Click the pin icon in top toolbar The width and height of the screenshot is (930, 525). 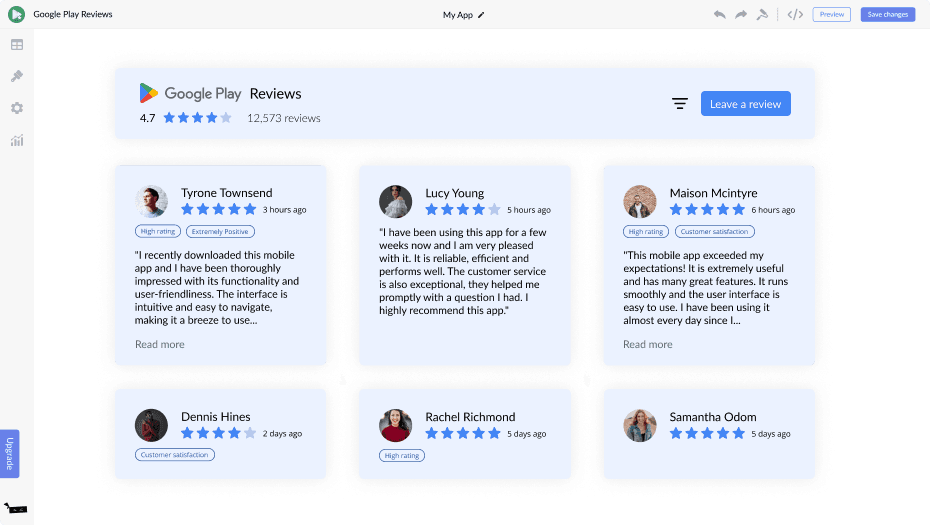click(x=762, y=14)
